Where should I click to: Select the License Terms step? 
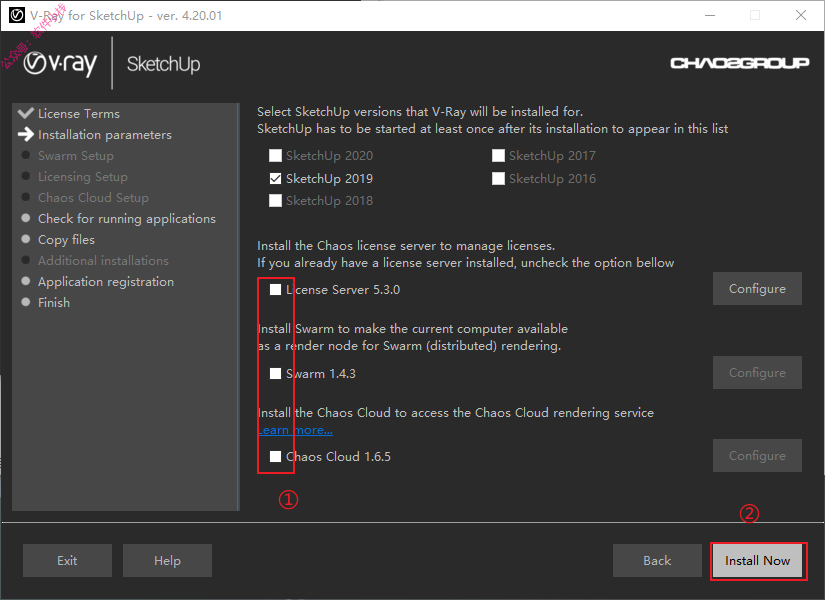(79, 114)
